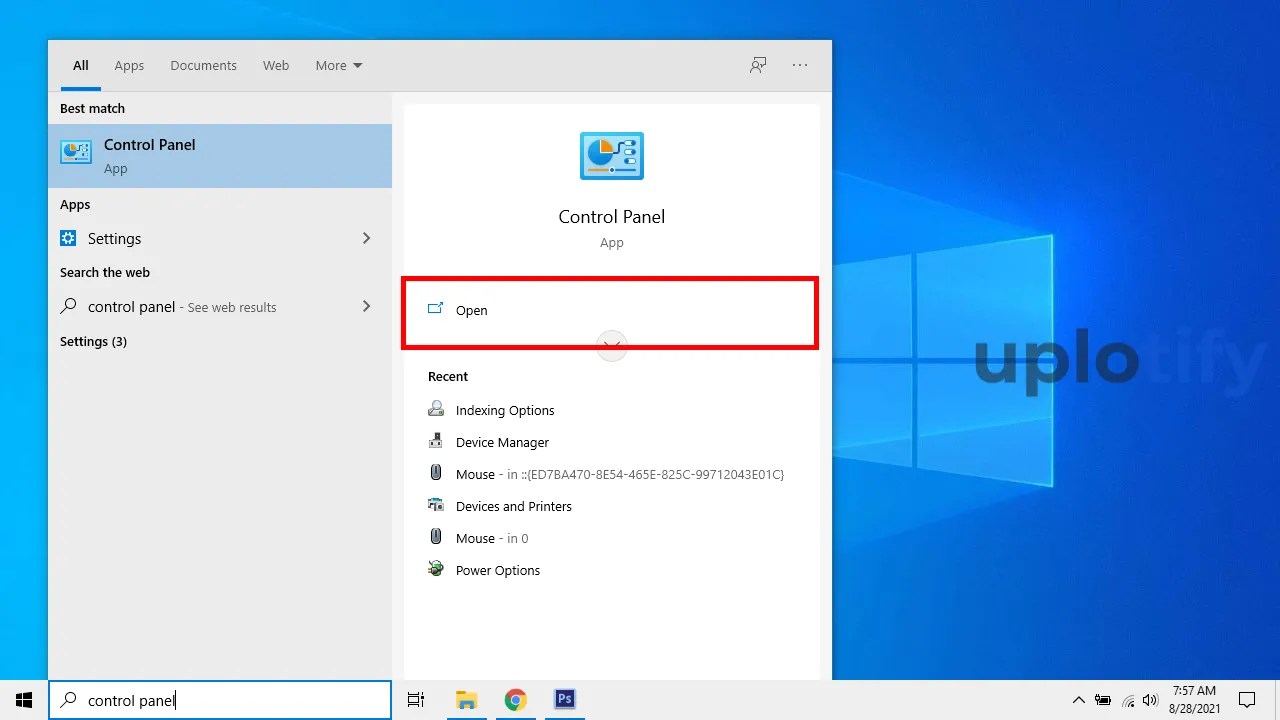The width and height of the screenshot is (1280, 720).
Task: Check the battery status icon
Action: [1103, 700]
